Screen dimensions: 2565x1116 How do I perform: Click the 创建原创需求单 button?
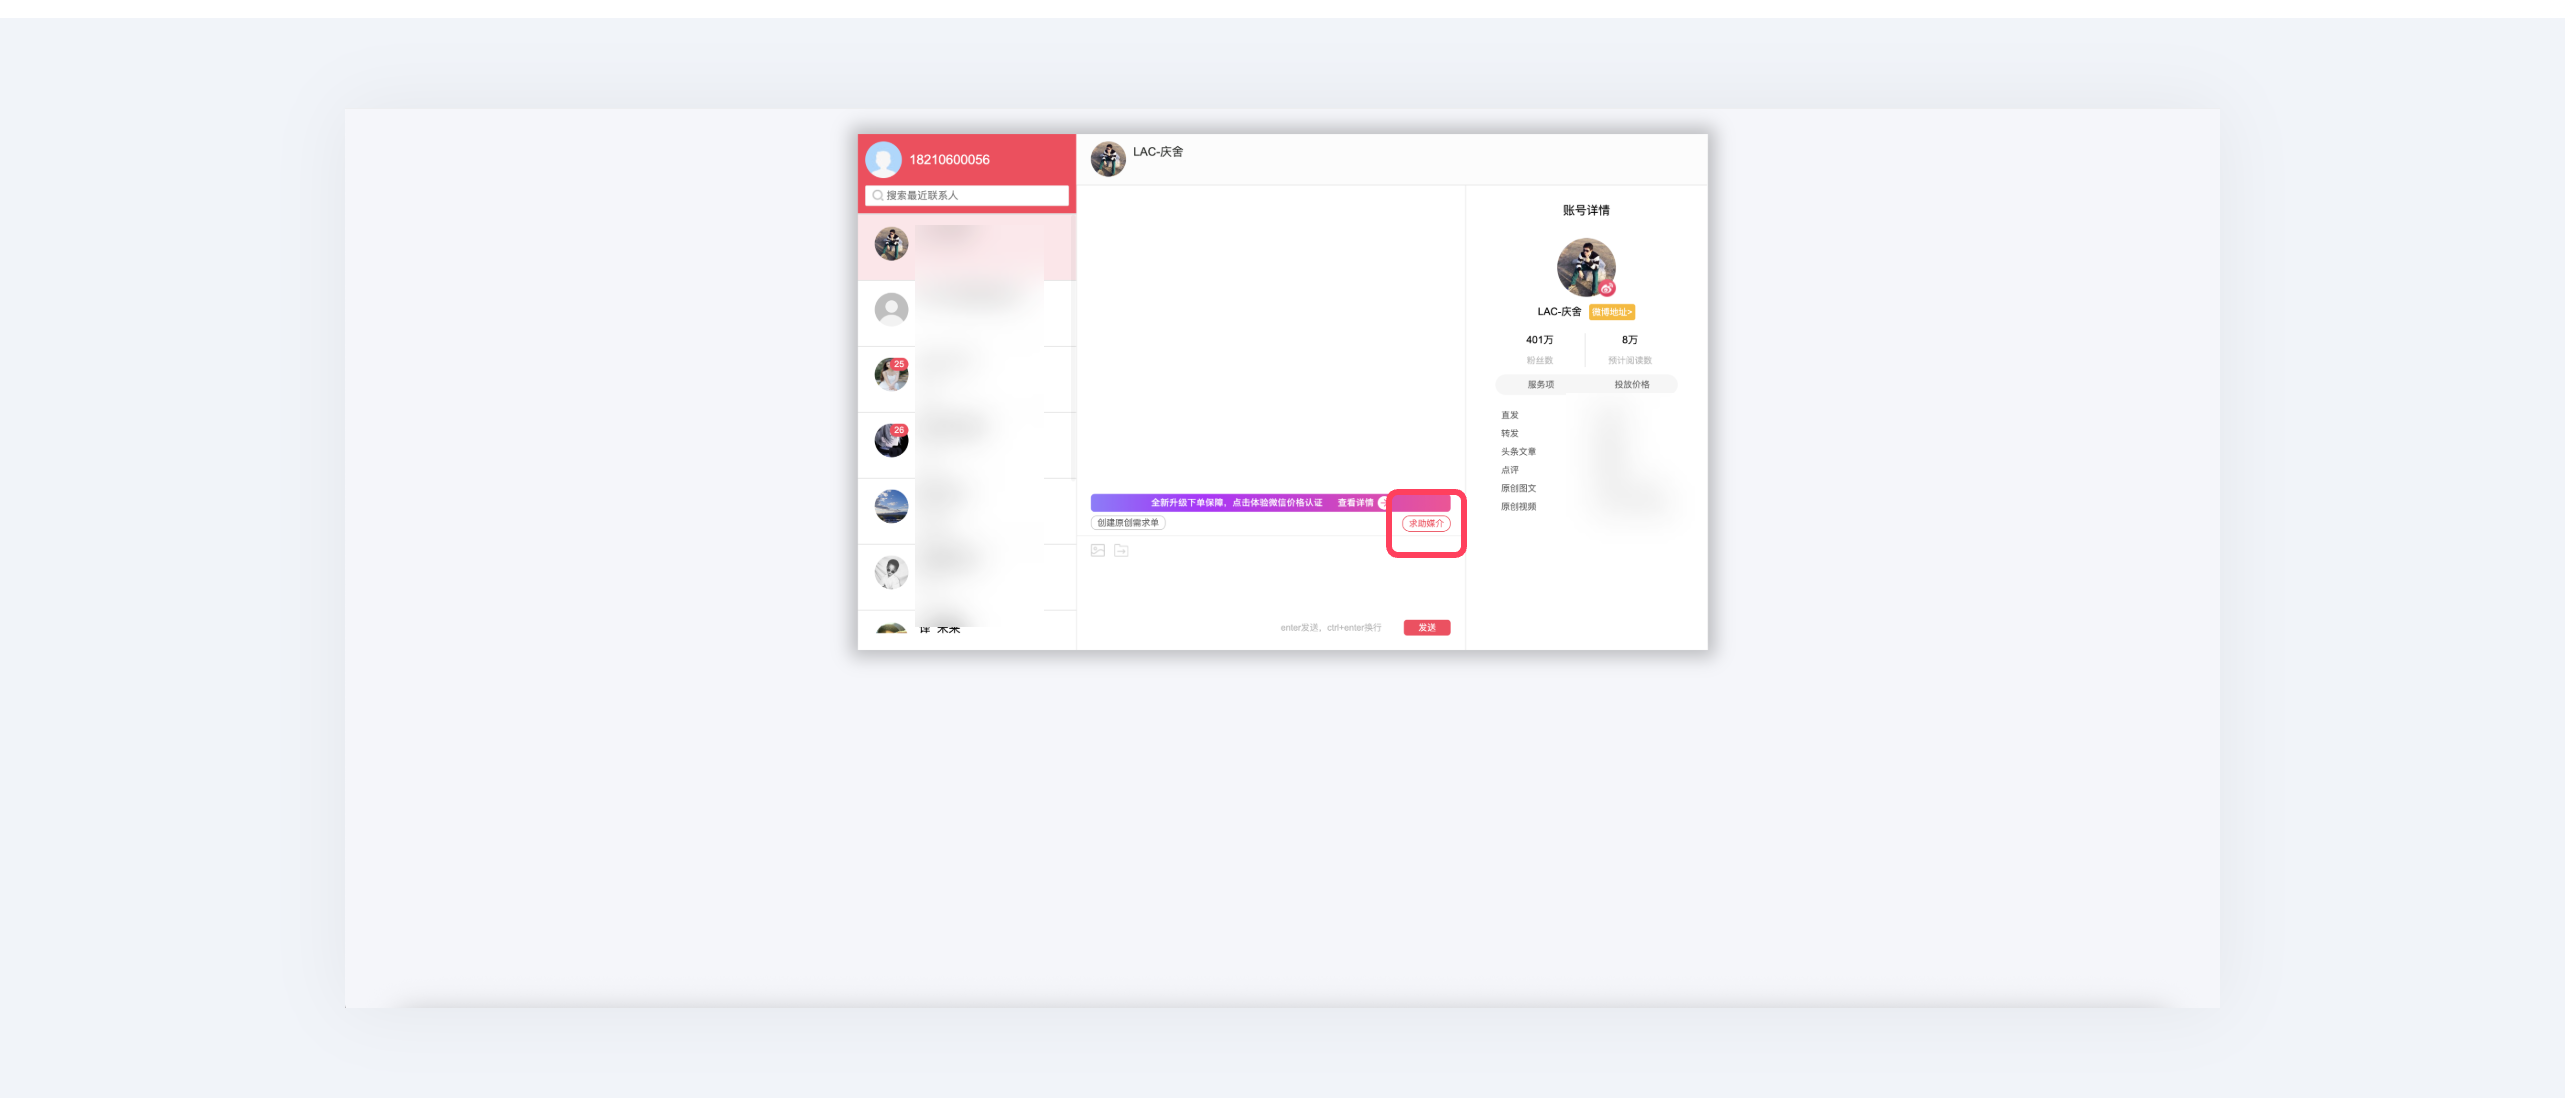pyautogui.click(x=1128, y=523)
